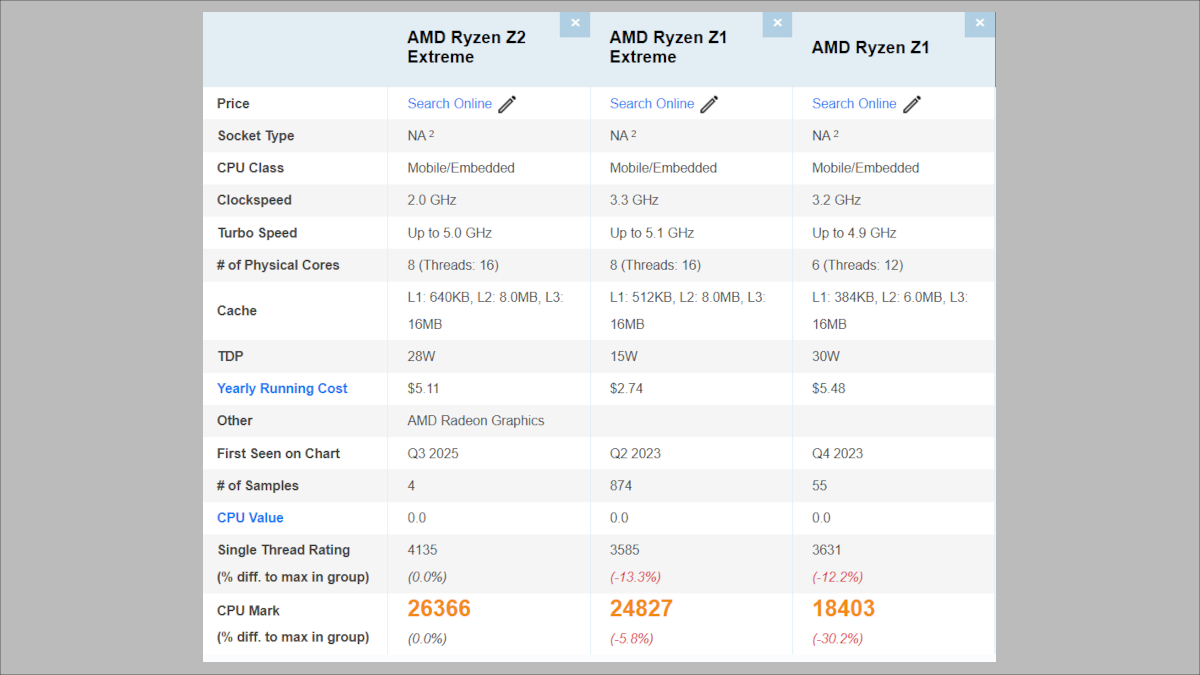The height and width of the screenshot is (675, 1200).
Task: Edit the AMD Ryzen Z1 price via pencil
Action: [x=912, y=104]
